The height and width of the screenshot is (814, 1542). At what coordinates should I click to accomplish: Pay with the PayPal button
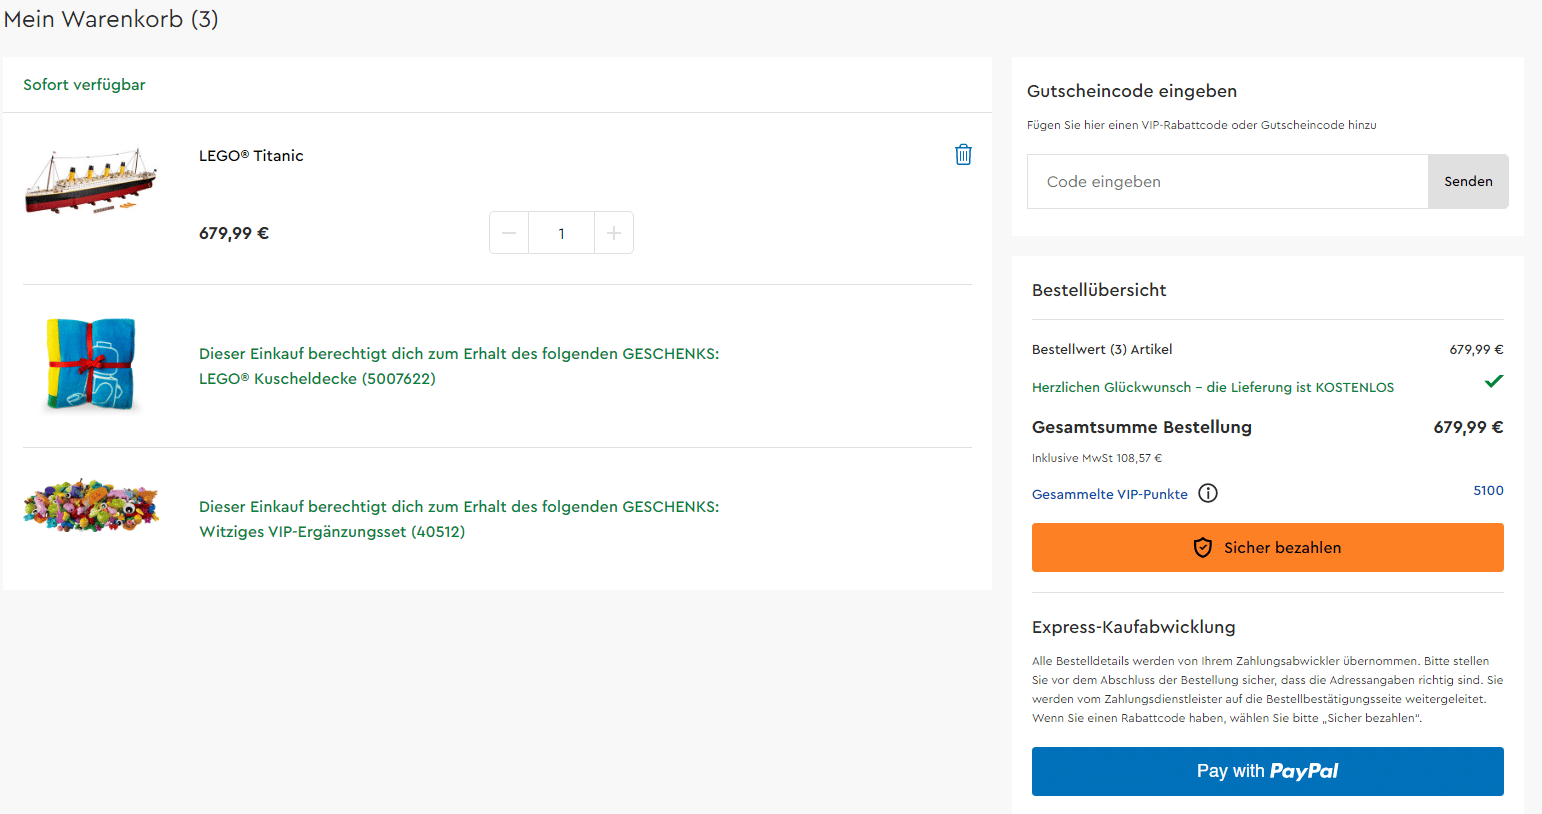pyautogui.click(x=1268, y=771)
